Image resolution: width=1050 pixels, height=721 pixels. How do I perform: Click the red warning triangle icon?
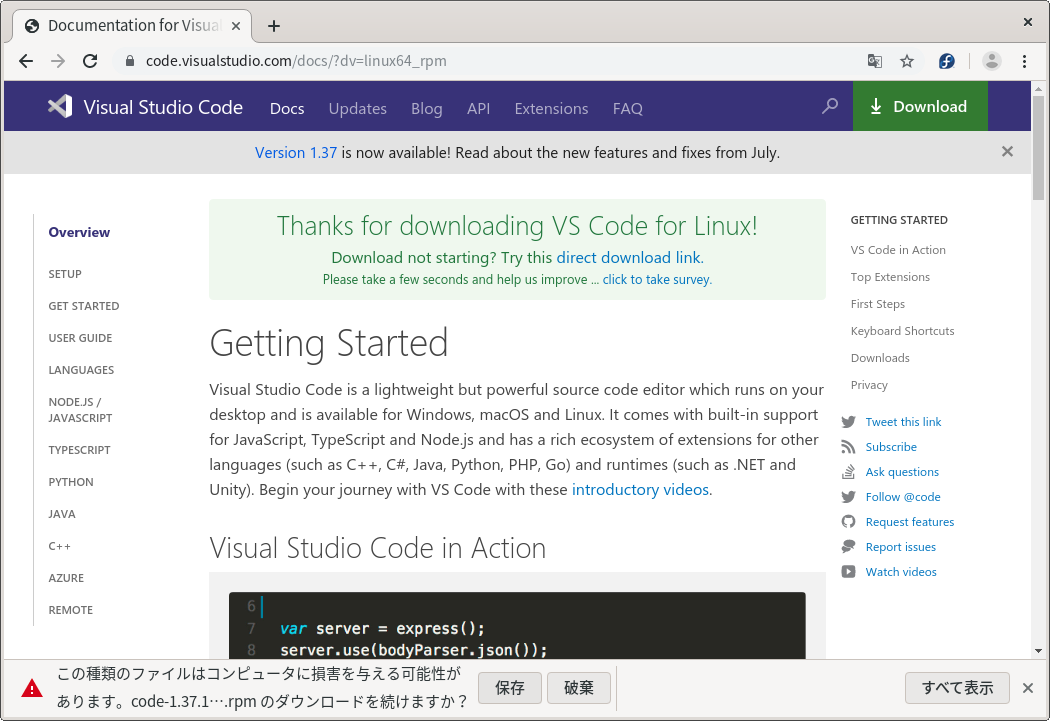(31, 688)
